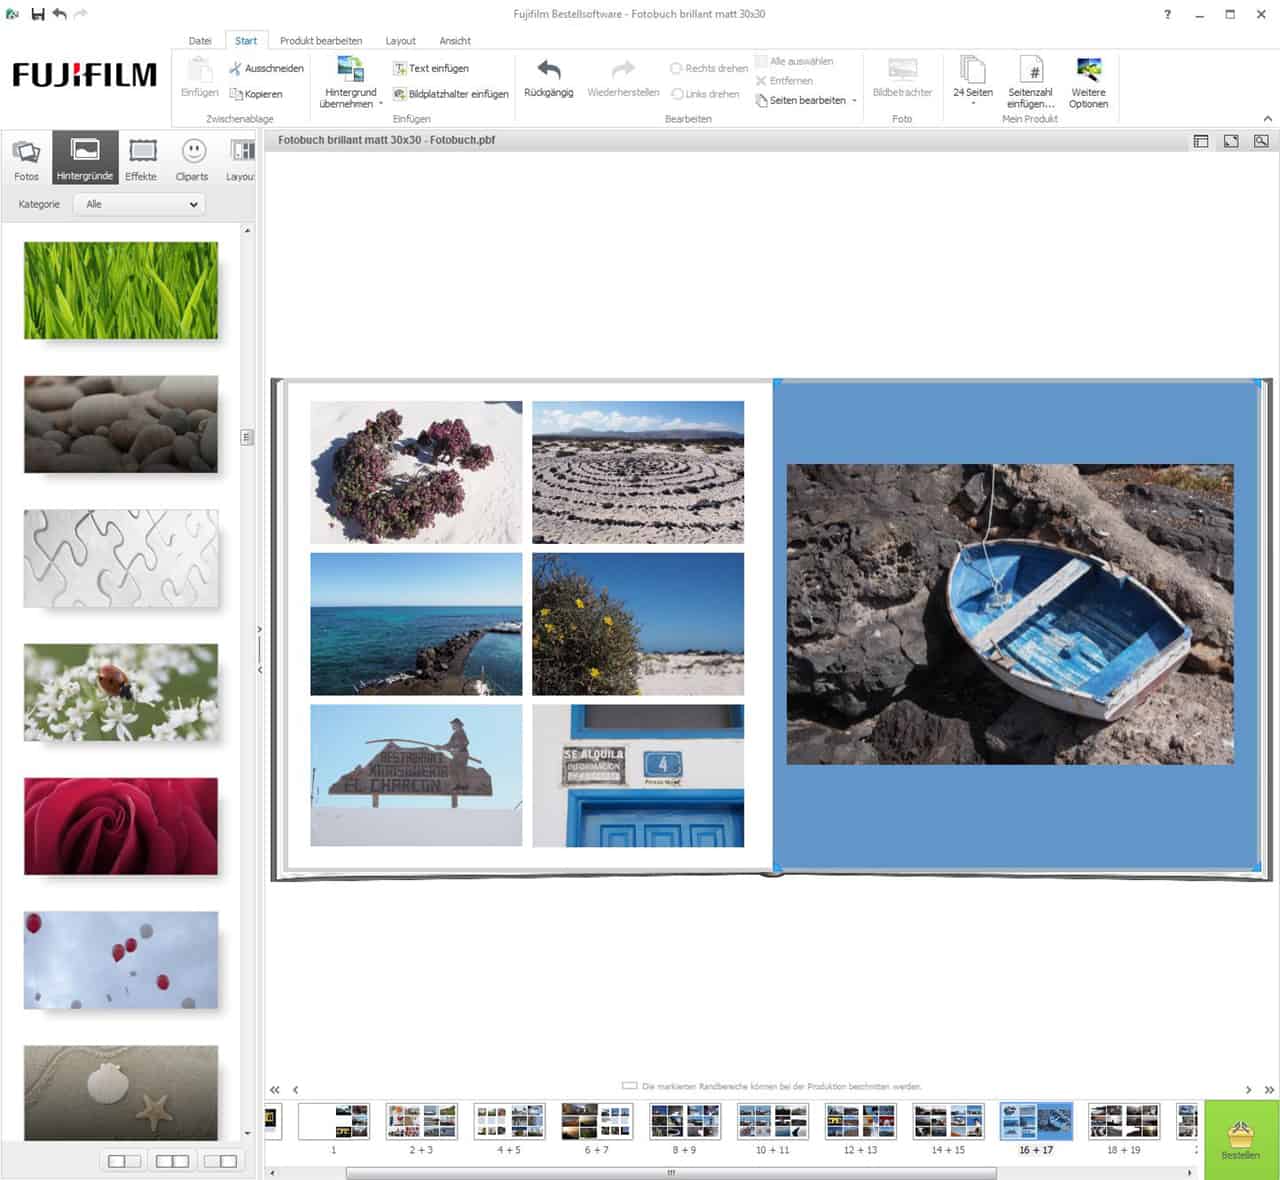Insert a Bildplatzhalter via ribbon icon
This screenshot has height=1180, width=1280.
400,94
